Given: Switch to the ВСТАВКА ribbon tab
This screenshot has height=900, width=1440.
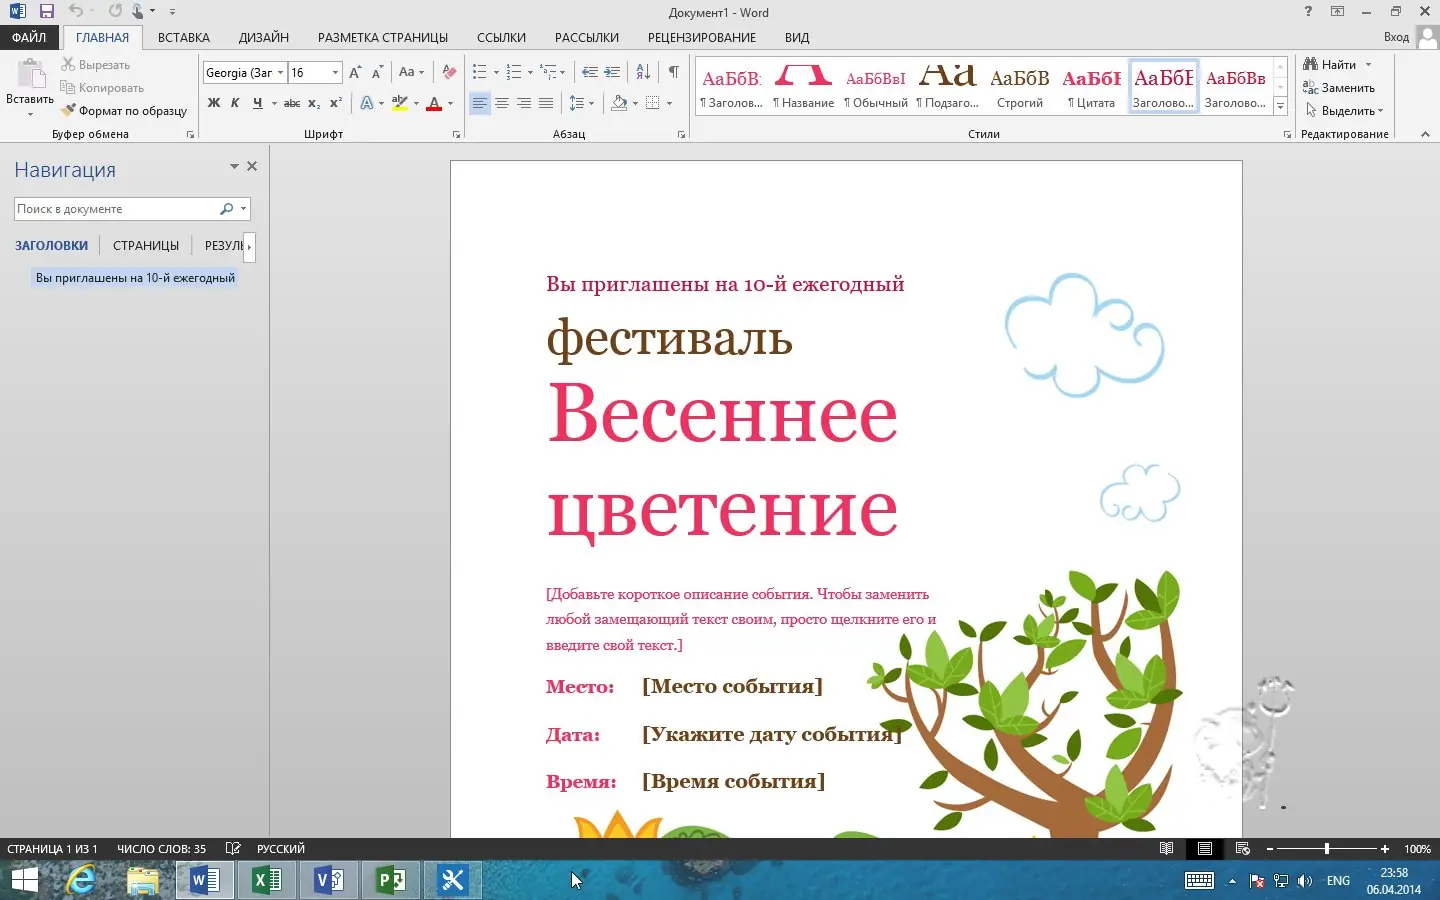Looking at the screenshot, I should 183,37.
